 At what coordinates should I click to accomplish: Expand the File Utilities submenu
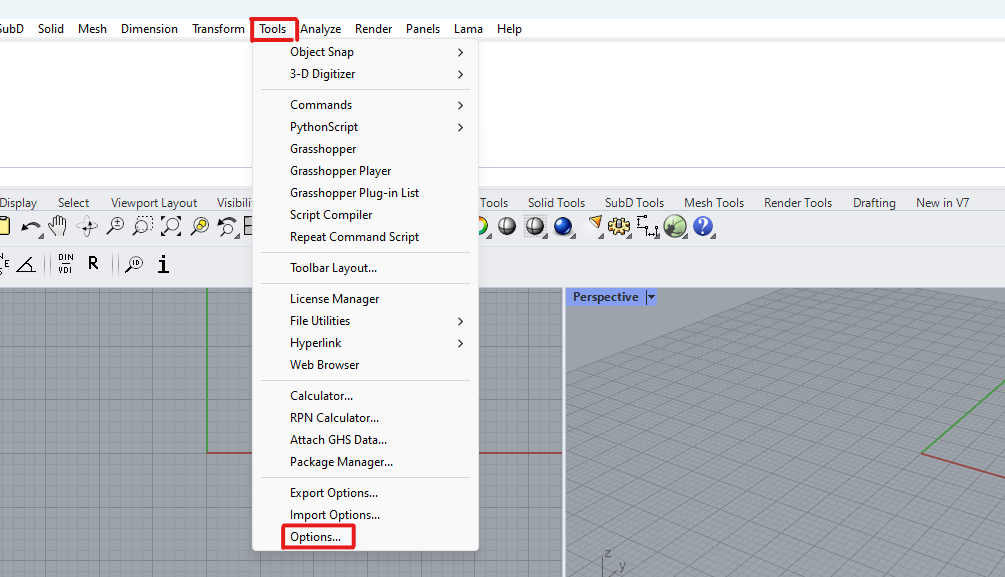(460, 321)
